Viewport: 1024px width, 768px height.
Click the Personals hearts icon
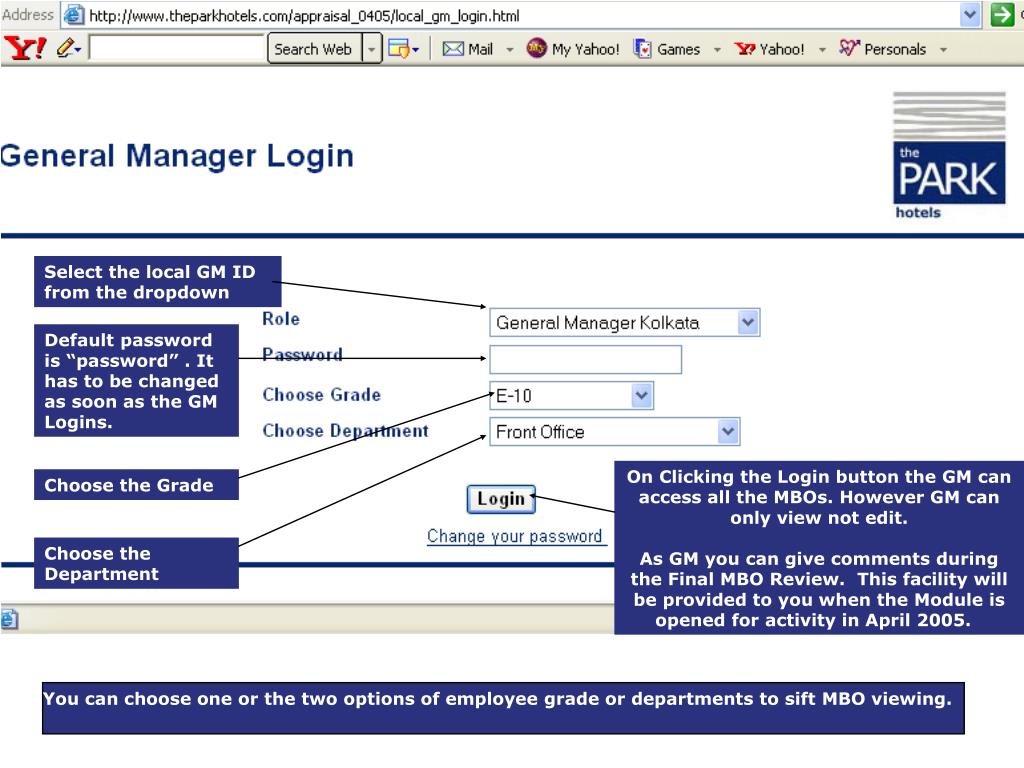[849, 48]
